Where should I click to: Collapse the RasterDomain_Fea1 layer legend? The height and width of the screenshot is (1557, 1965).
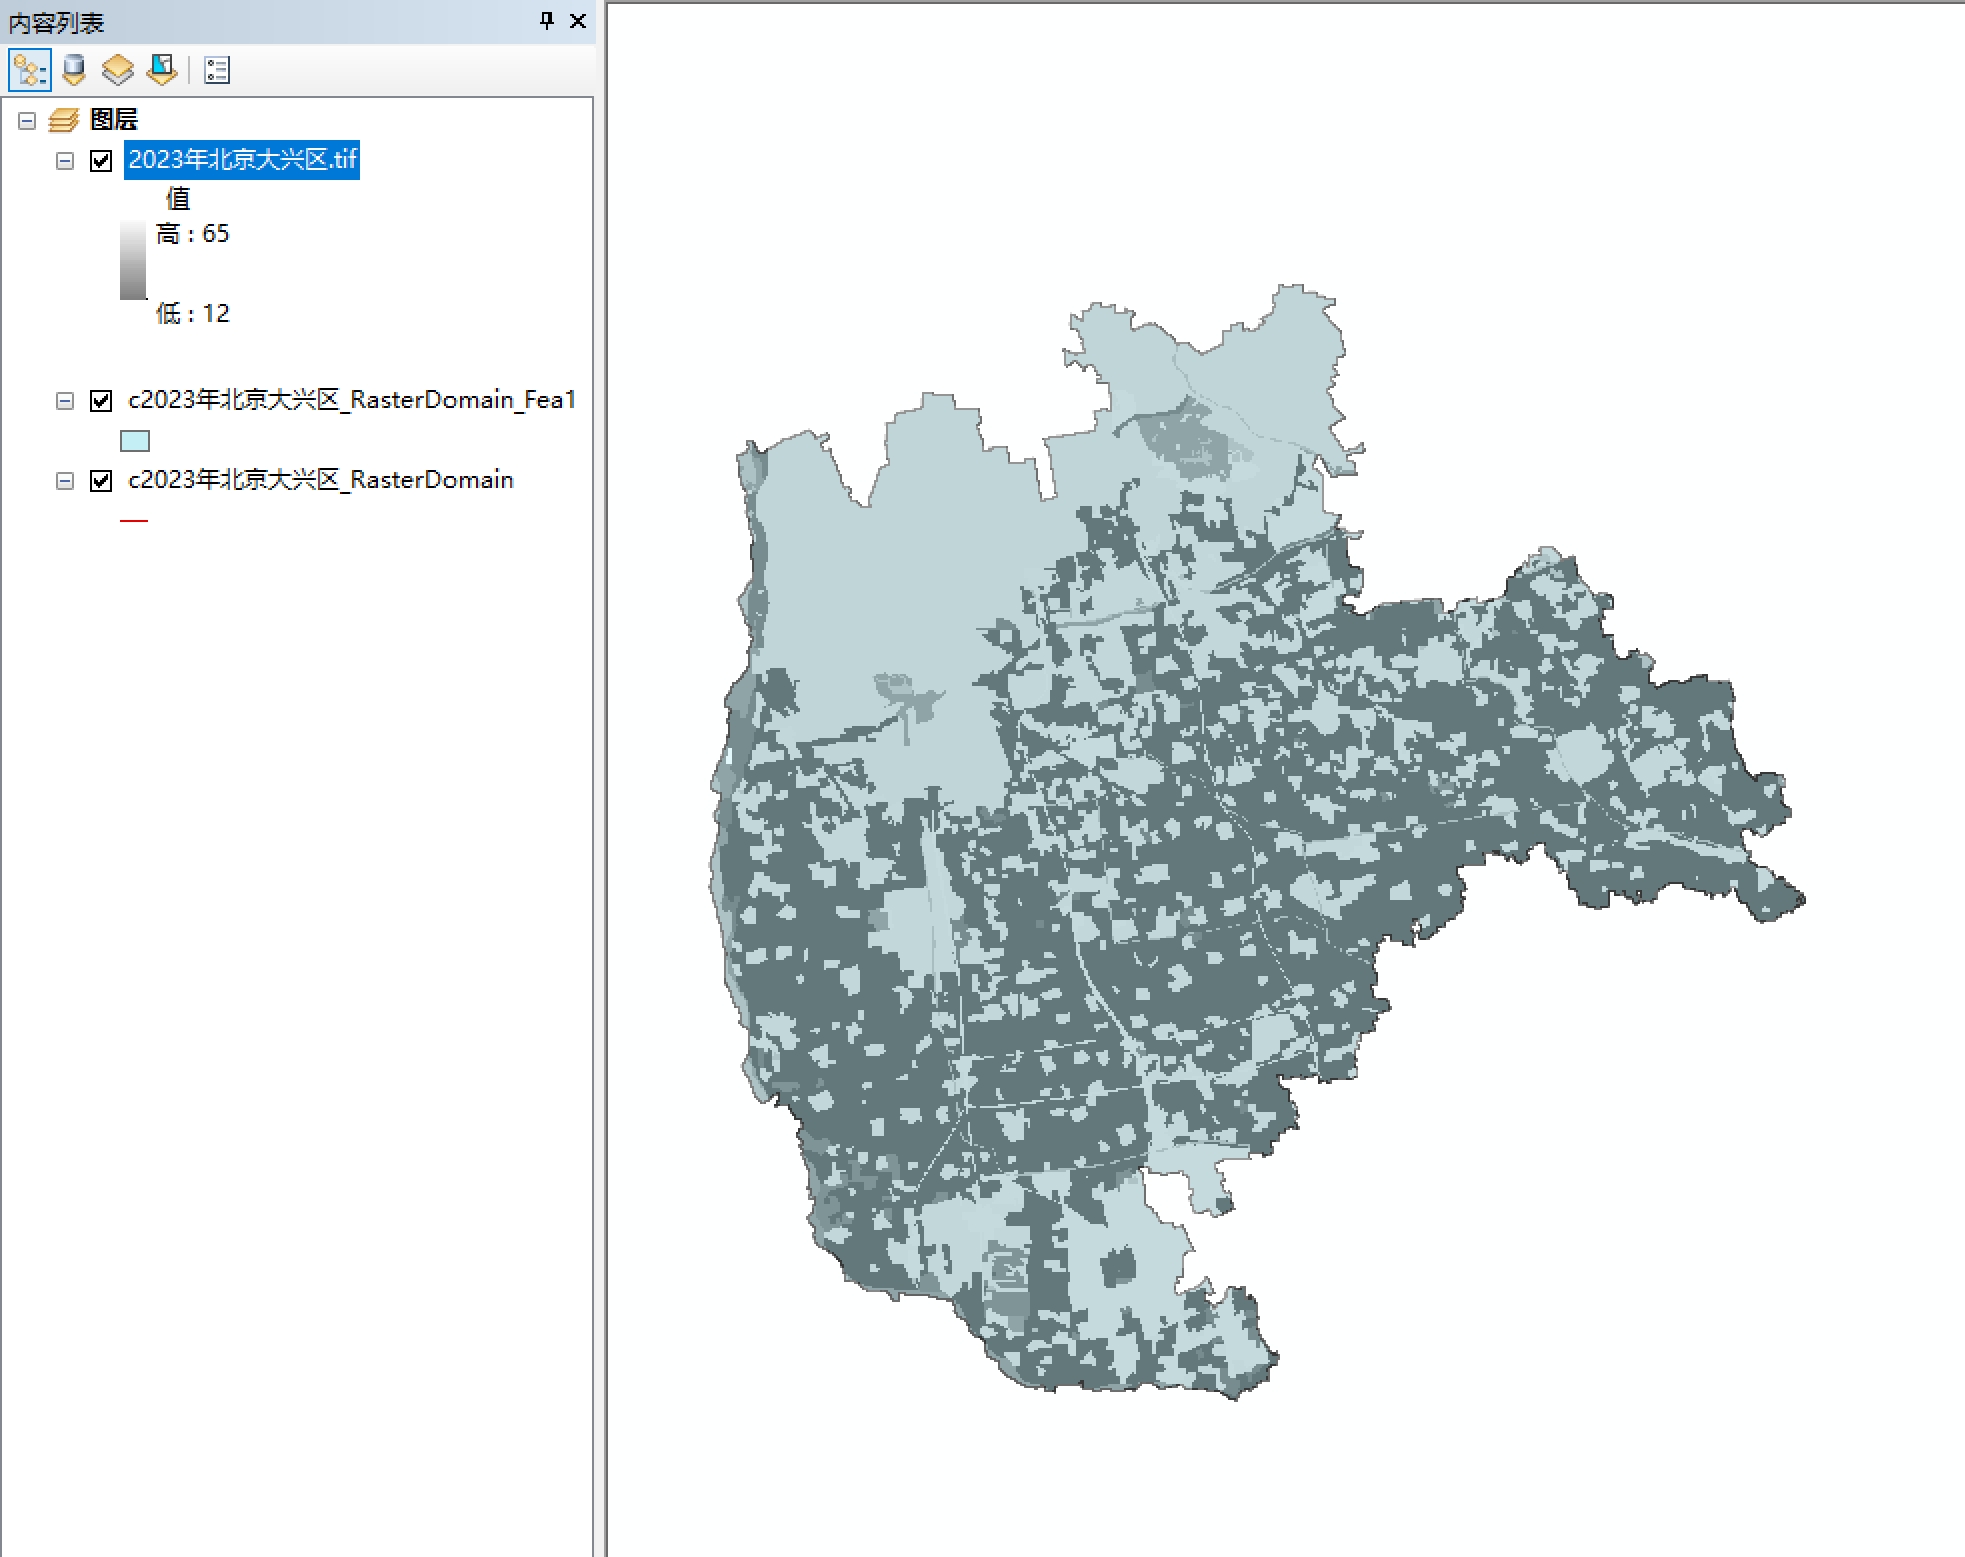(65, 401)
